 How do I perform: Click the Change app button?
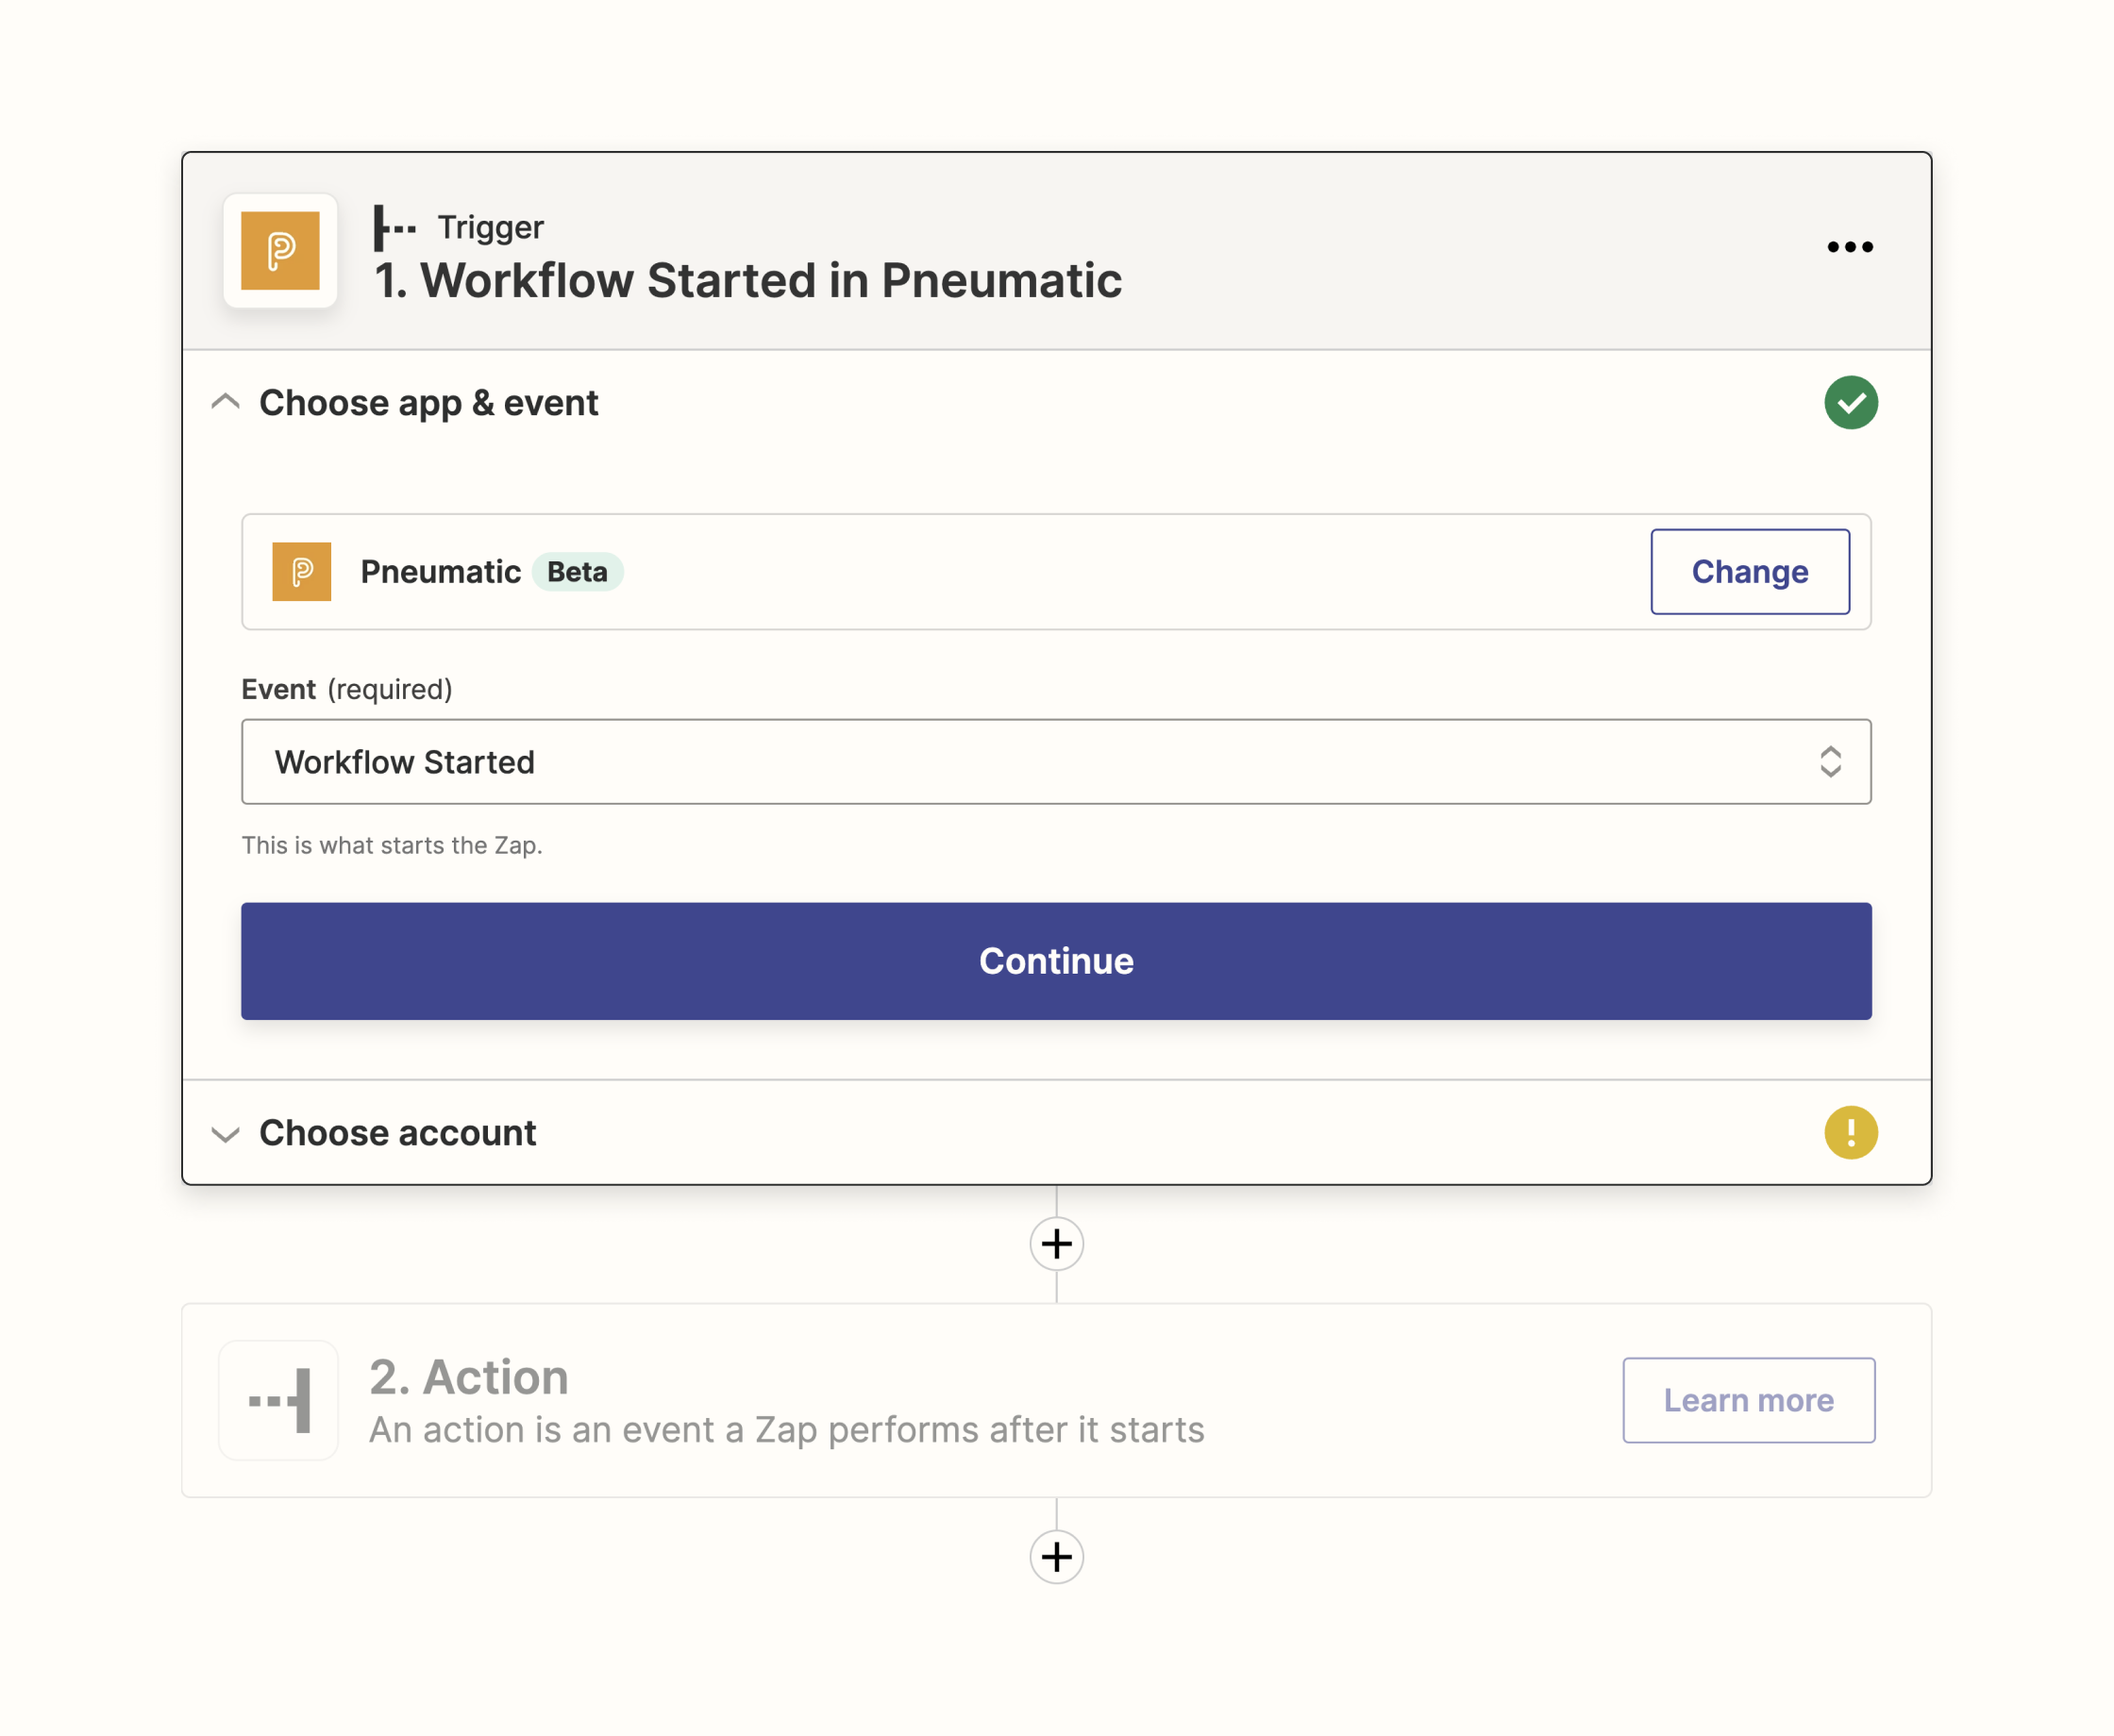[x=1751, y=571]
